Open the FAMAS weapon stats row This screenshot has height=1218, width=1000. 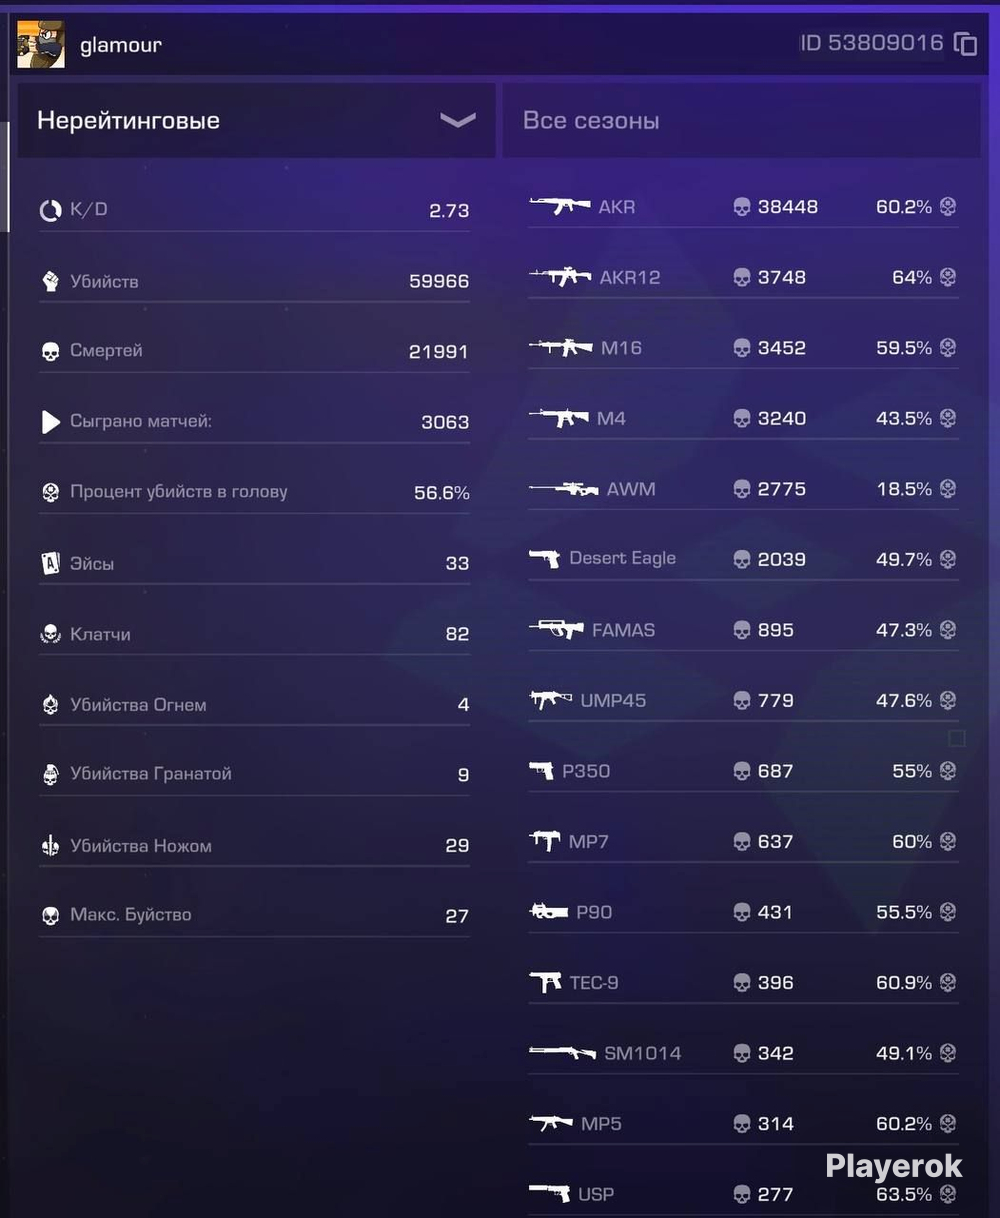coord(743,630)
